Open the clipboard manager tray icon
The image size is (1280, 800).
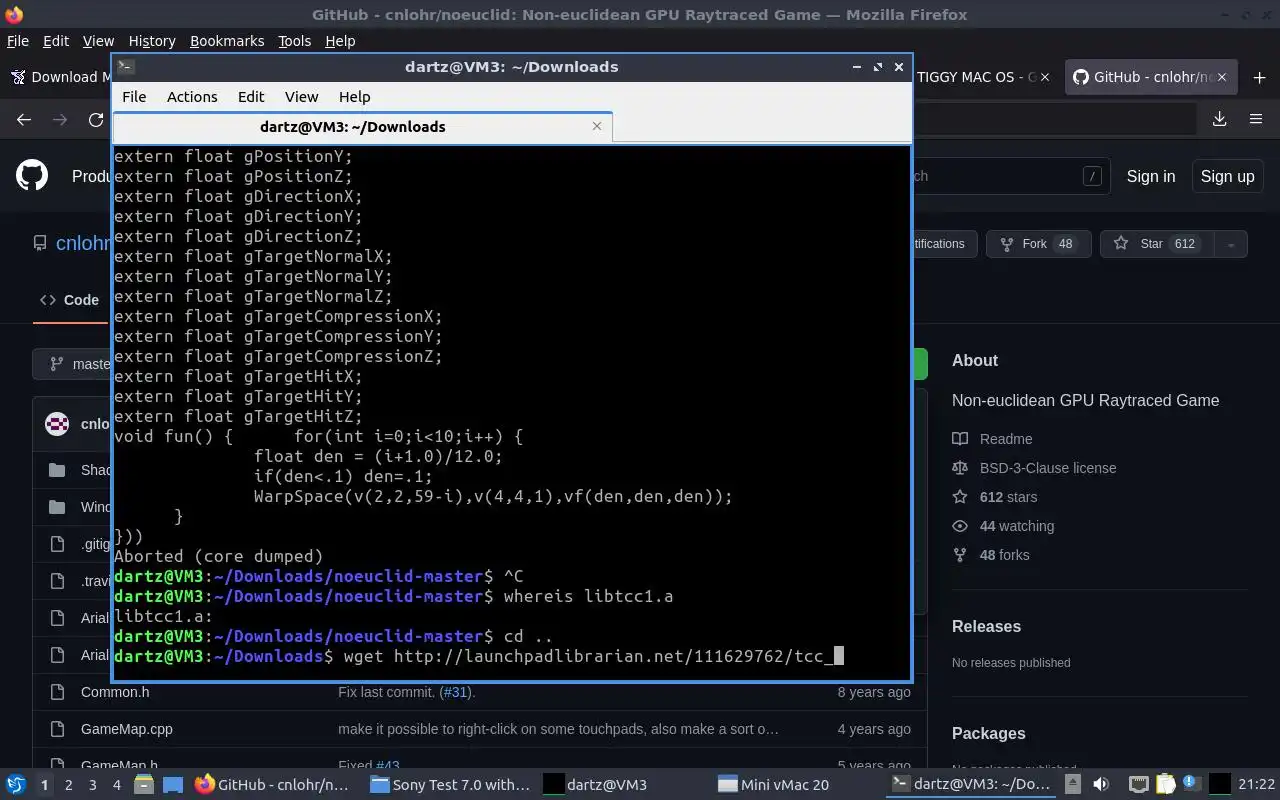click(1165, 785)
